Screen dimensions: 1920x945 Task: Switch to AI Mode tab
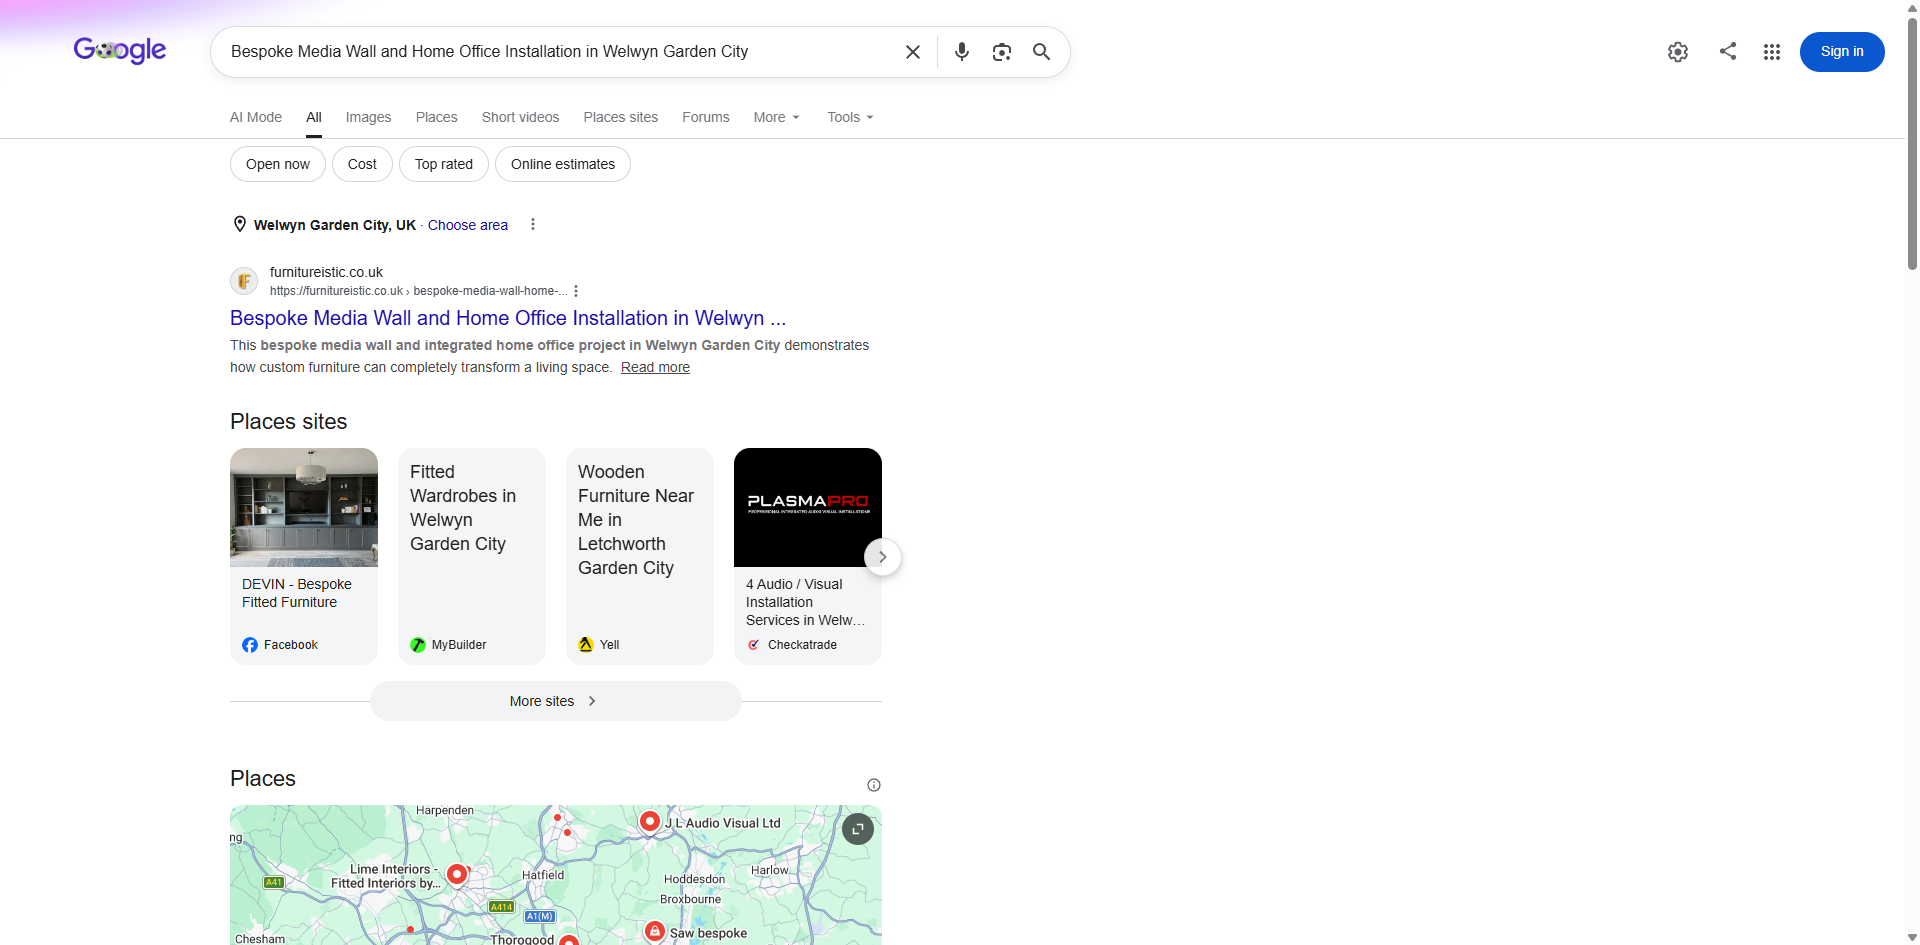(x=256, y=117)
